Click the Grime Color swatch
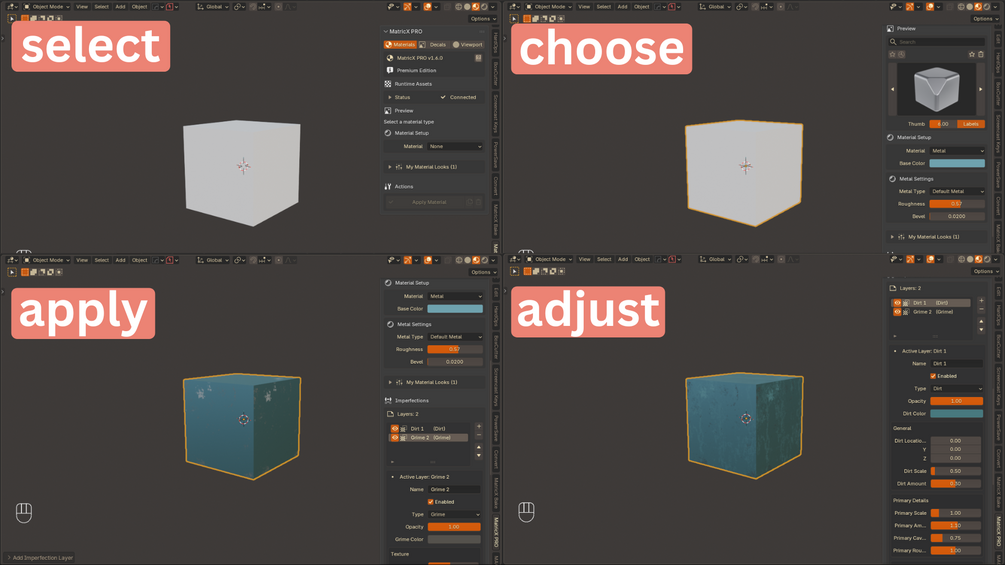Image resolution: width=1005 pixels, height=565 pixels. (x=454, y=540)
